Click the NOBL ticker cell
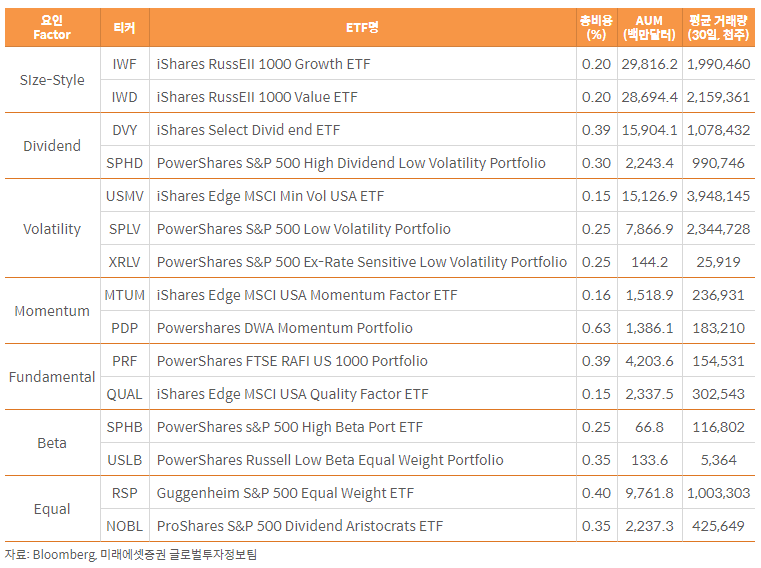 [124, 526]
